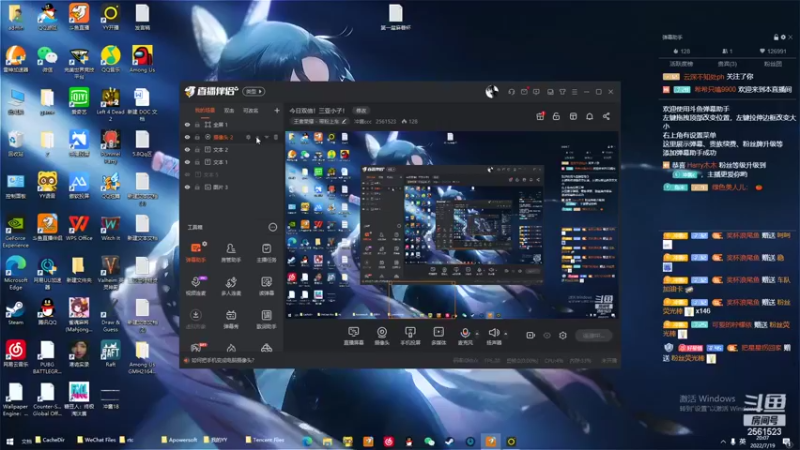Screen dimensions: 800x450
Task: Open the speaker volume arrow
Action: pos(506,334)
